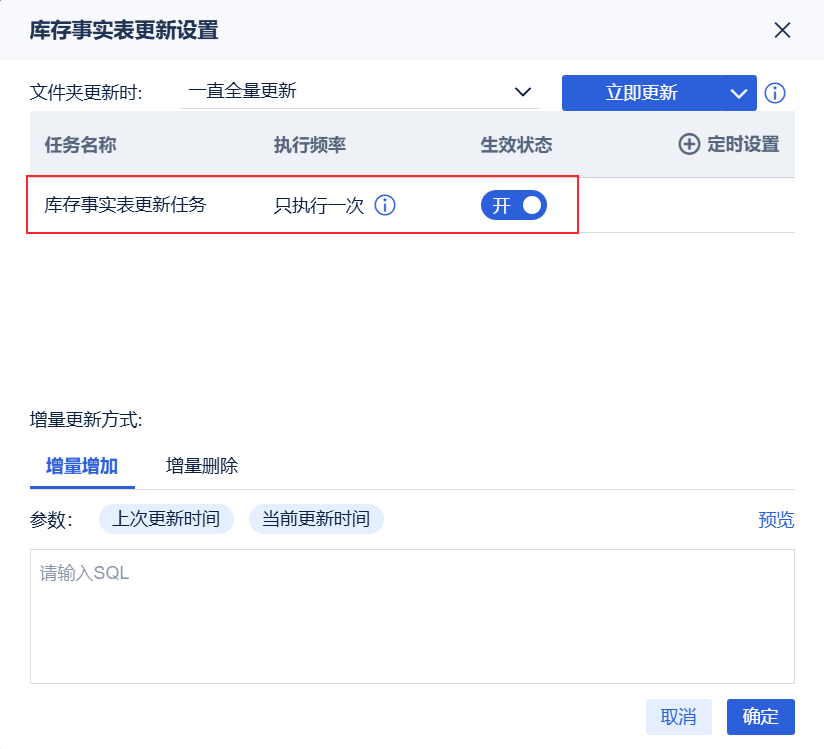824x749 pixels.
Task: Click the 预览 link
Action: (776, 520)
